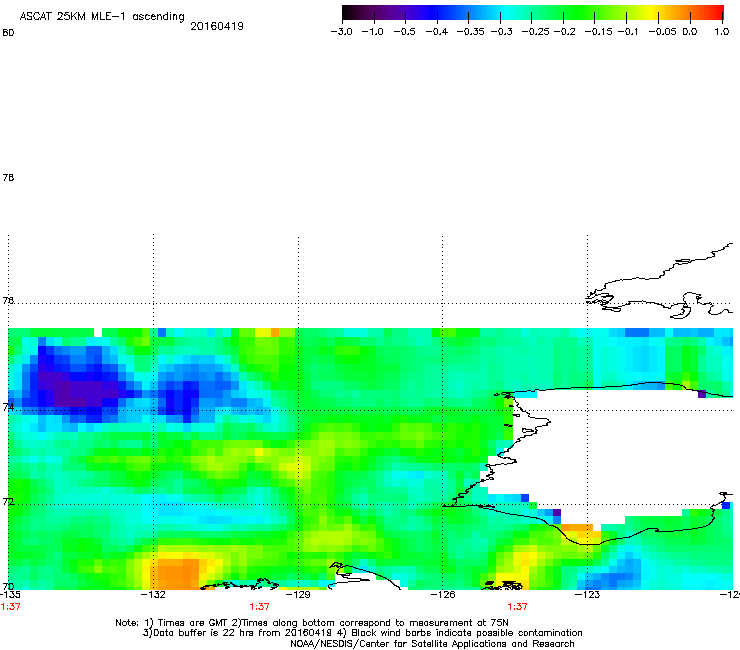Click the -0.05 color scale label
The width and height of the screenshot is (740, 650).
[x=663, y=32]
